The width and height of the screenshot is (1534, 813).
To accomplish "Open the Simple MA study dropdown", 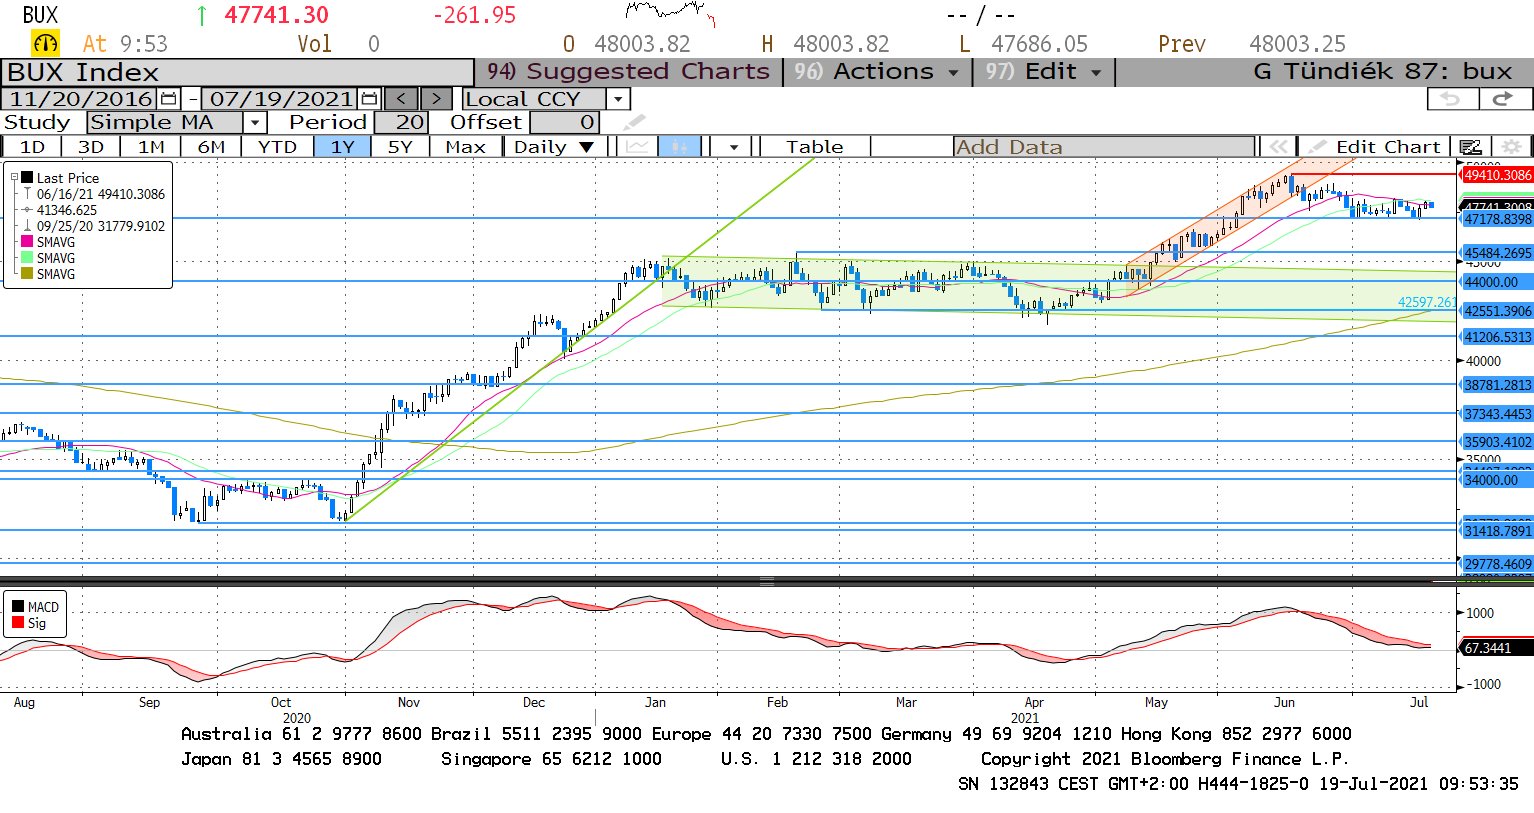I will [x=255, y=122].
